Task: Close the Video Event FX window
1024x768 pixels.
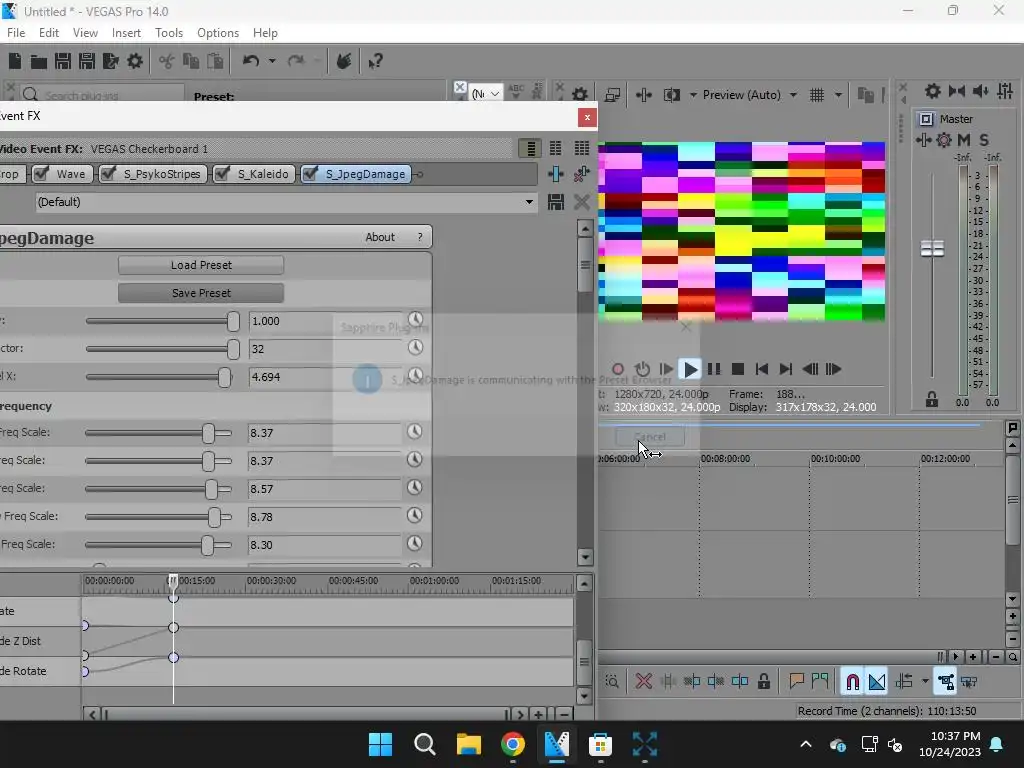Action: click(x=587, y=117)
